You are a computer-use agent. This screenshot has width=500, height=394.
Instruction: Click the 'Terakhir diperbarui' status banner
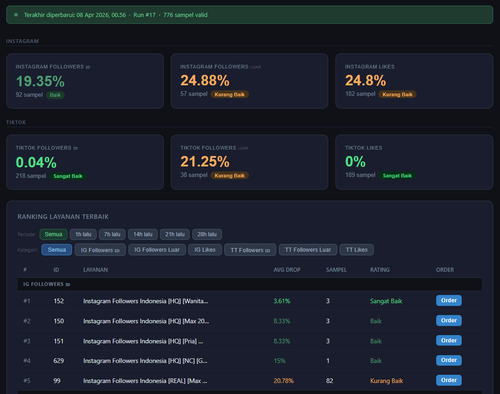coord(250,15)
